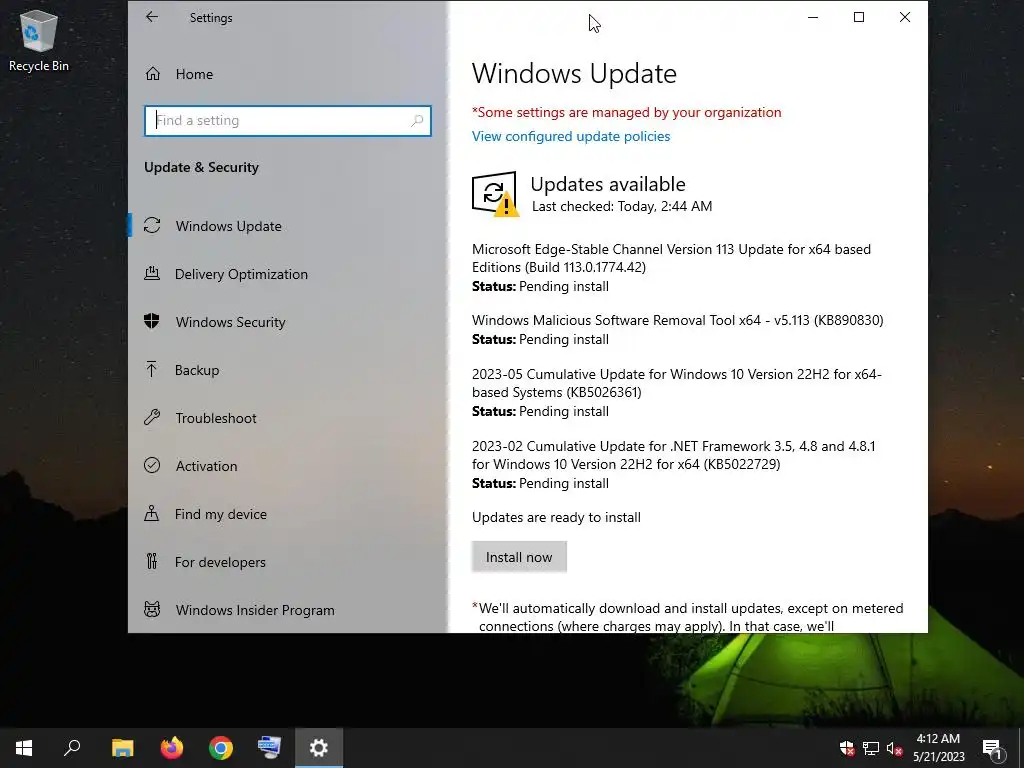
Task: Click the Windows Update page title
Action: click(574, 74)
